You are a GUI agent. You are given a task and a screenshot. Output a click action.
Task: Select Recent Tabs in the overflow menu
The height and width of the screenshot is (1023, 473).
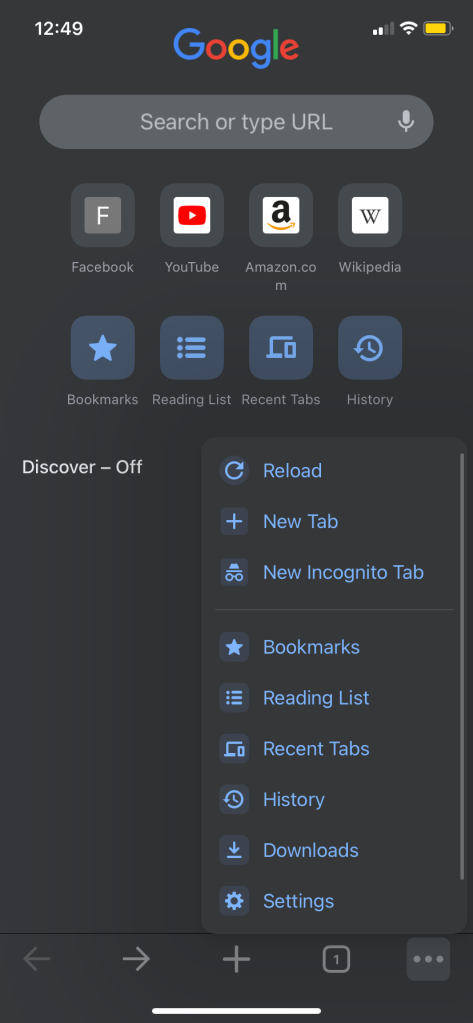tap(333, 748)
